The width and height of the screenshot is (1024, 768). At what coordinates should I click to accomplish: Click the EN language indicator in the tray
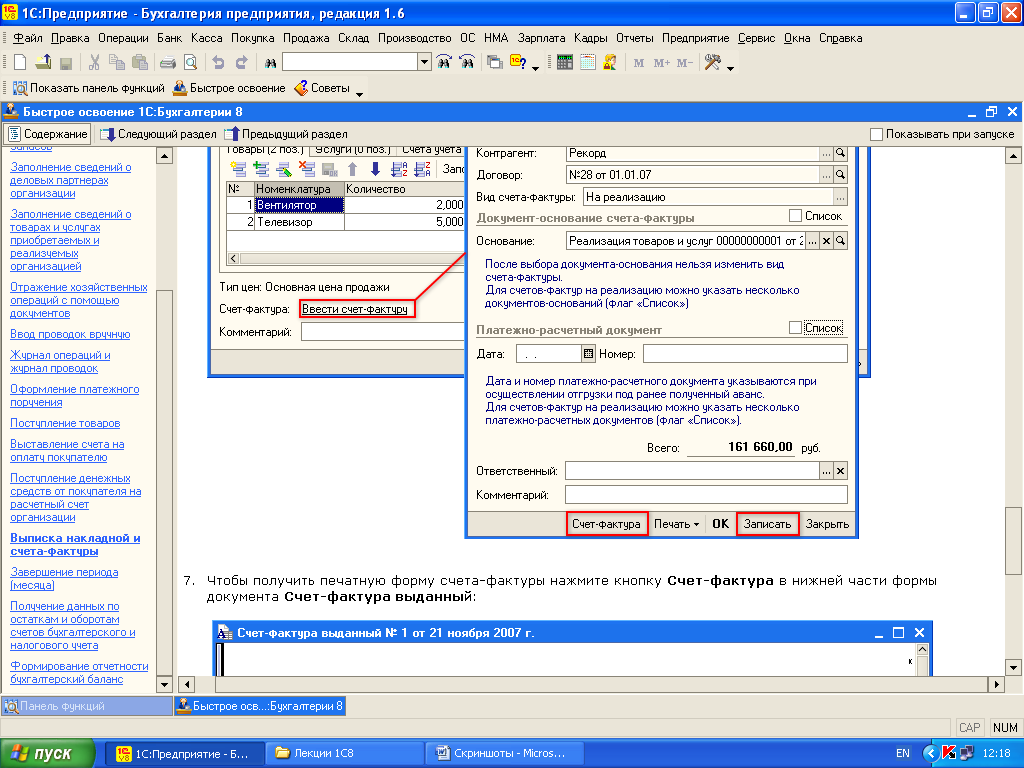(903, 753)
